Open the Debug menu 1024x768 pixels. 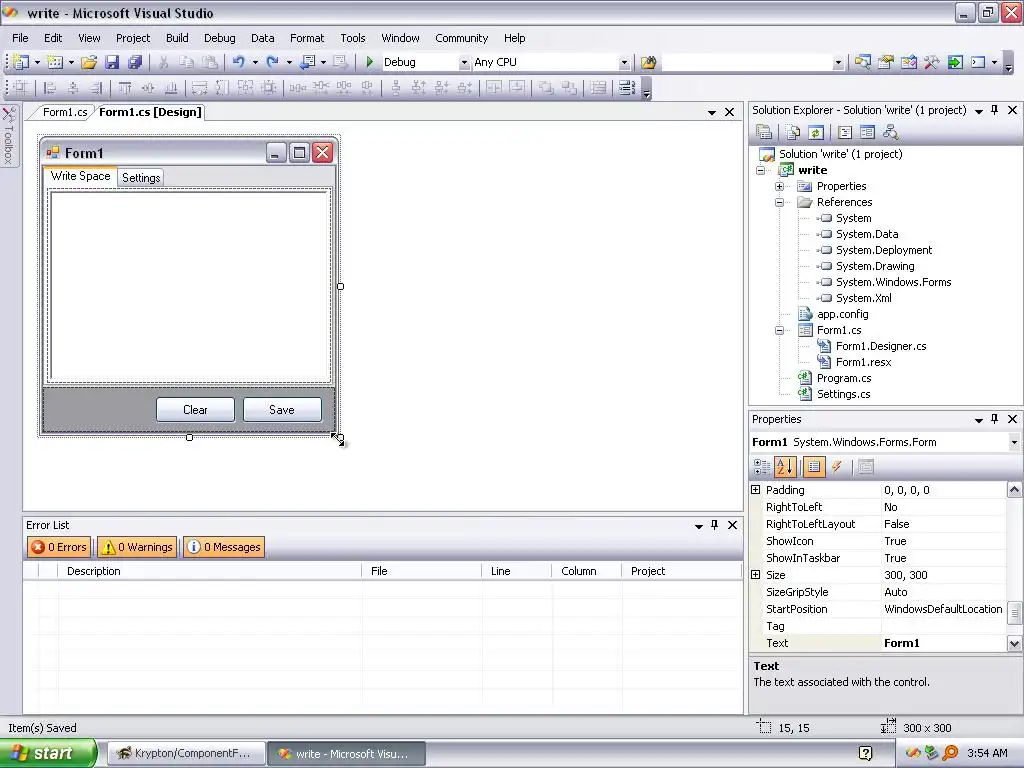pos(219,38)
